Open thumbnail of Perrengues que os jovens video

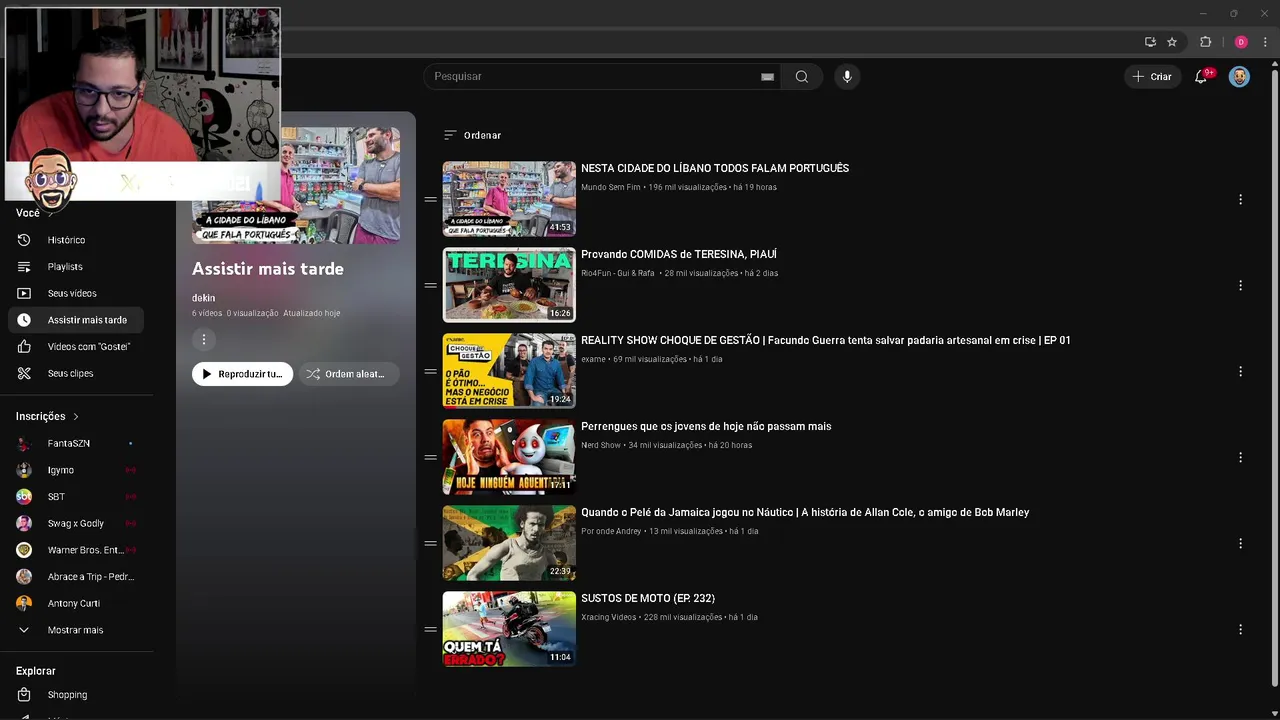click(x=509, y=457)
